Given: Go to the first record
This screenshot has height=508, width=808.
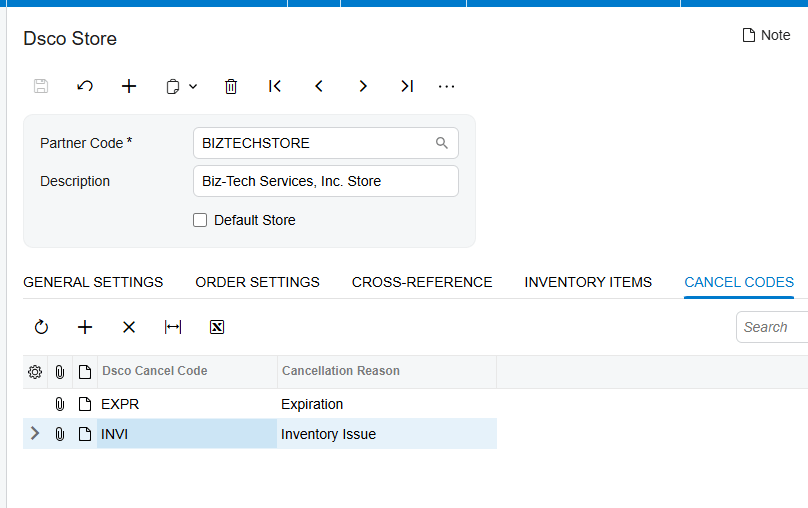Looking at the screenshot, I should pos(275,86).
